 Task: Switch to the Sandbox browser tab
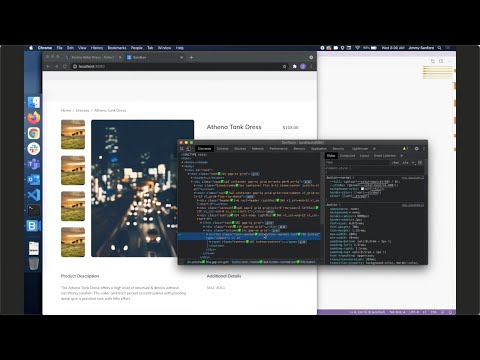pyautogui.click(x=155, y=57)
